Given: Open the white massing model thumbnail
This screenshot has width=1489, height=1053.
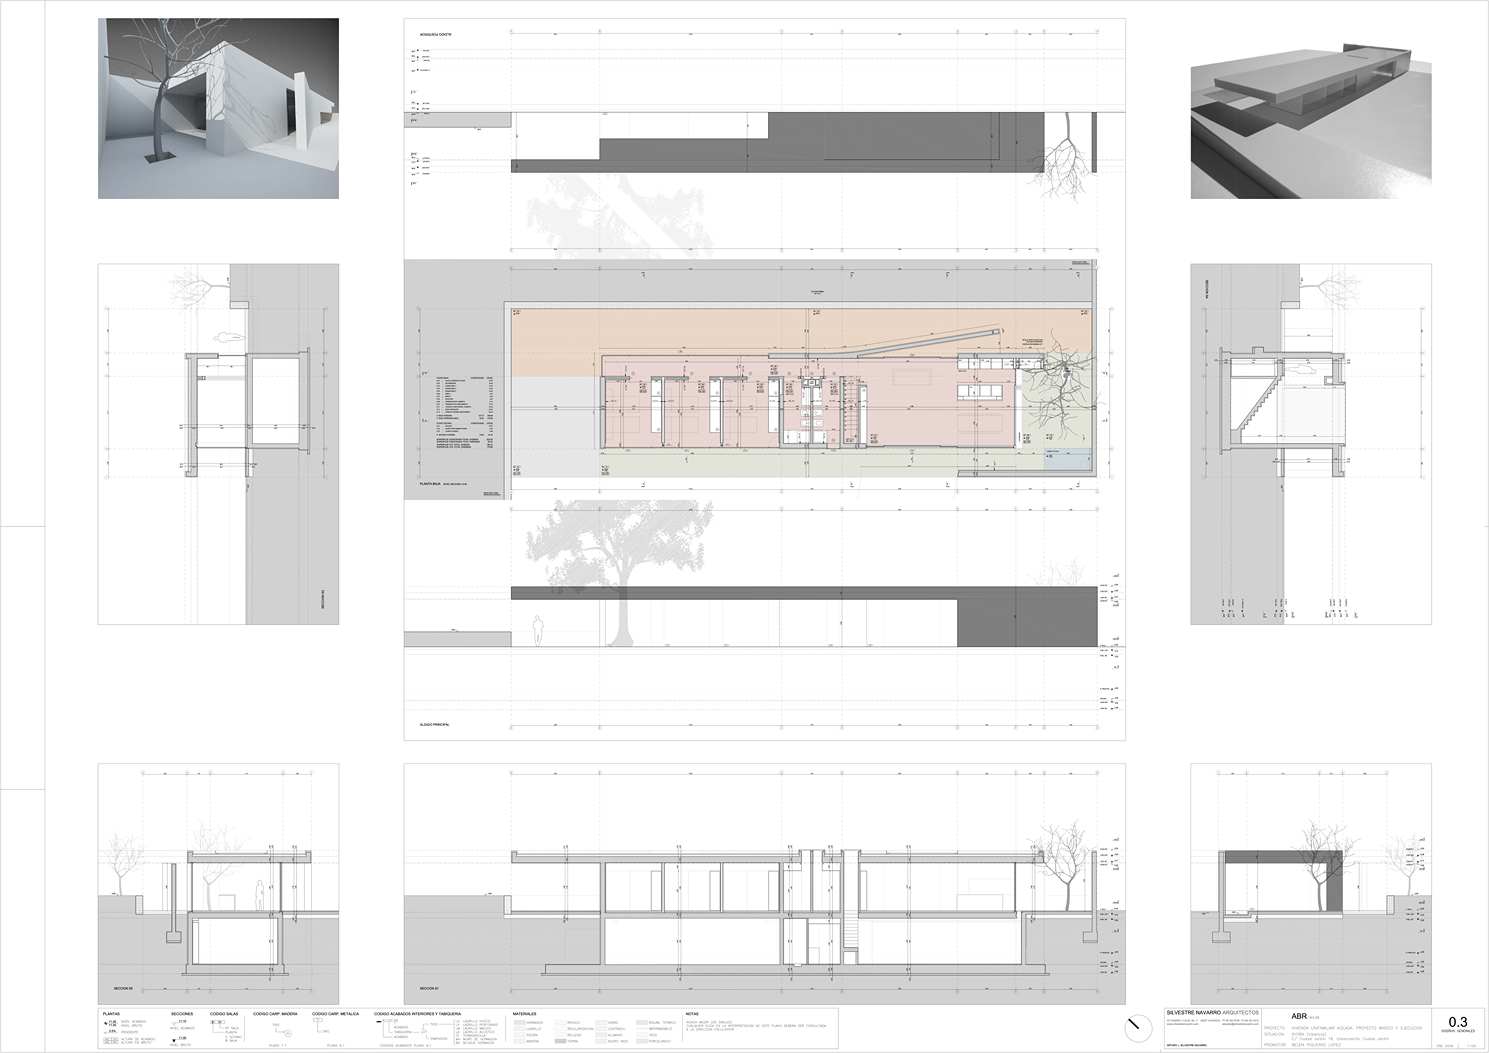Looking at the screenshot, I should point(1310,108).
